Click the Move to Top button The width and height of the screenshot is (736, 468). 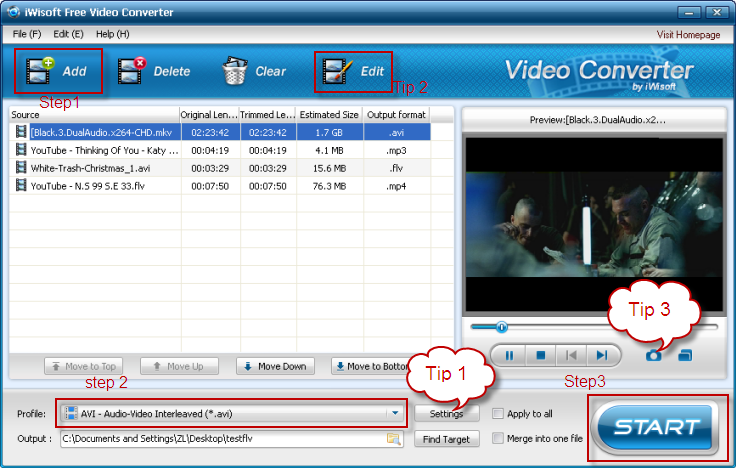(84, 366)
